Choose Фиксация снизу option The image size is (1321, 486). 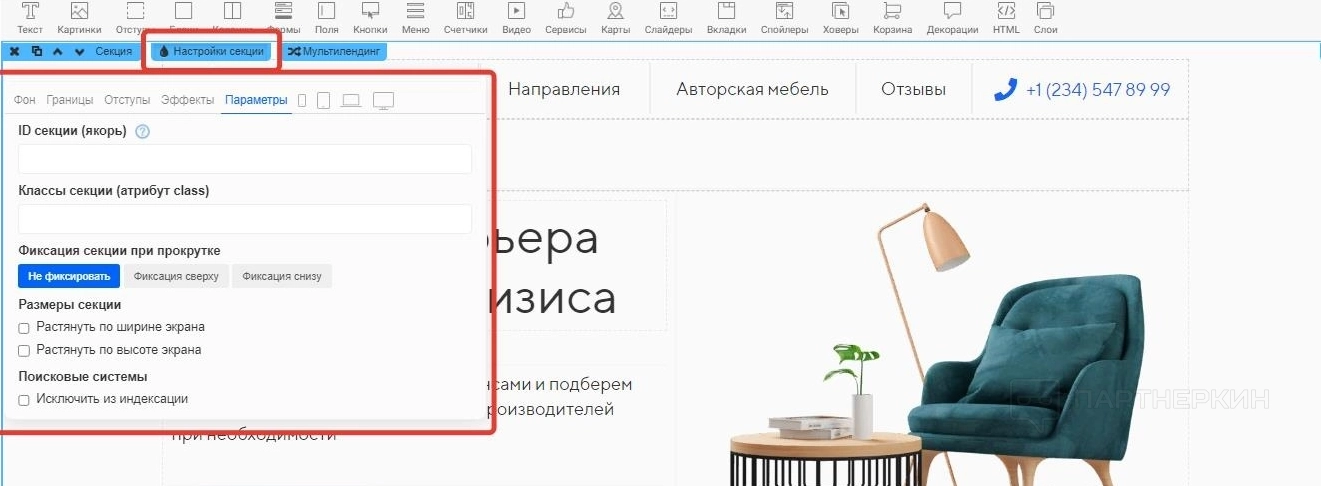click(282, 276)
